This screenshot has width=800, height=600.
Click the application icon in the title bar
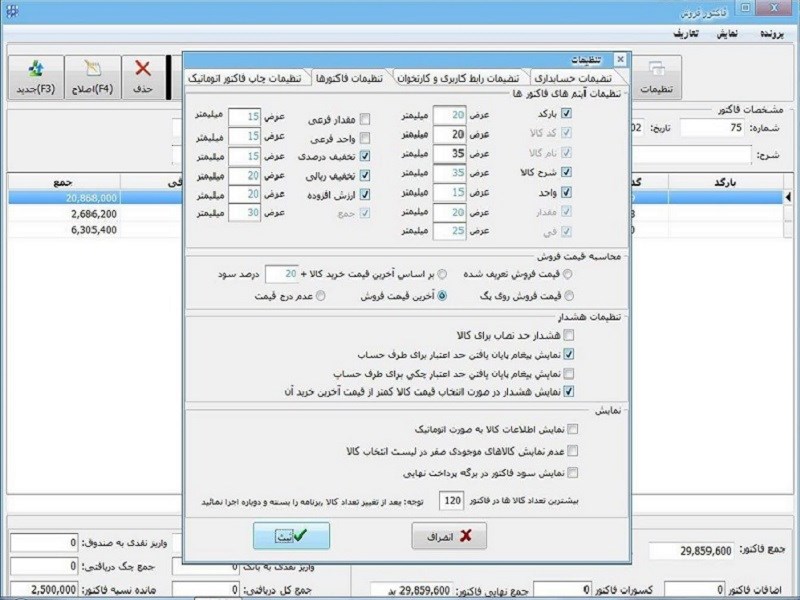click(x=12, y=9)
